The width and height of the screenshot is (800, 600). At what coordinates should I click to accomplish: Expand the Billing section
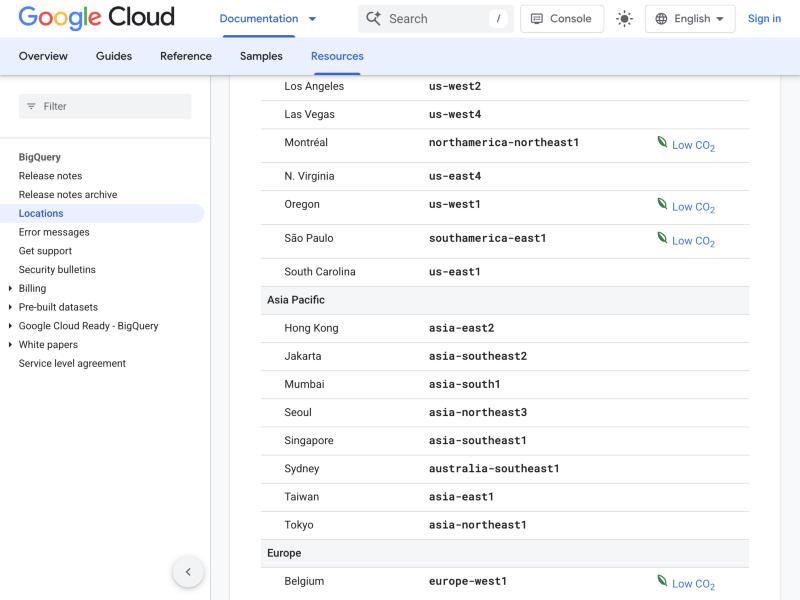pyautogui.click(x=10, y=288)
